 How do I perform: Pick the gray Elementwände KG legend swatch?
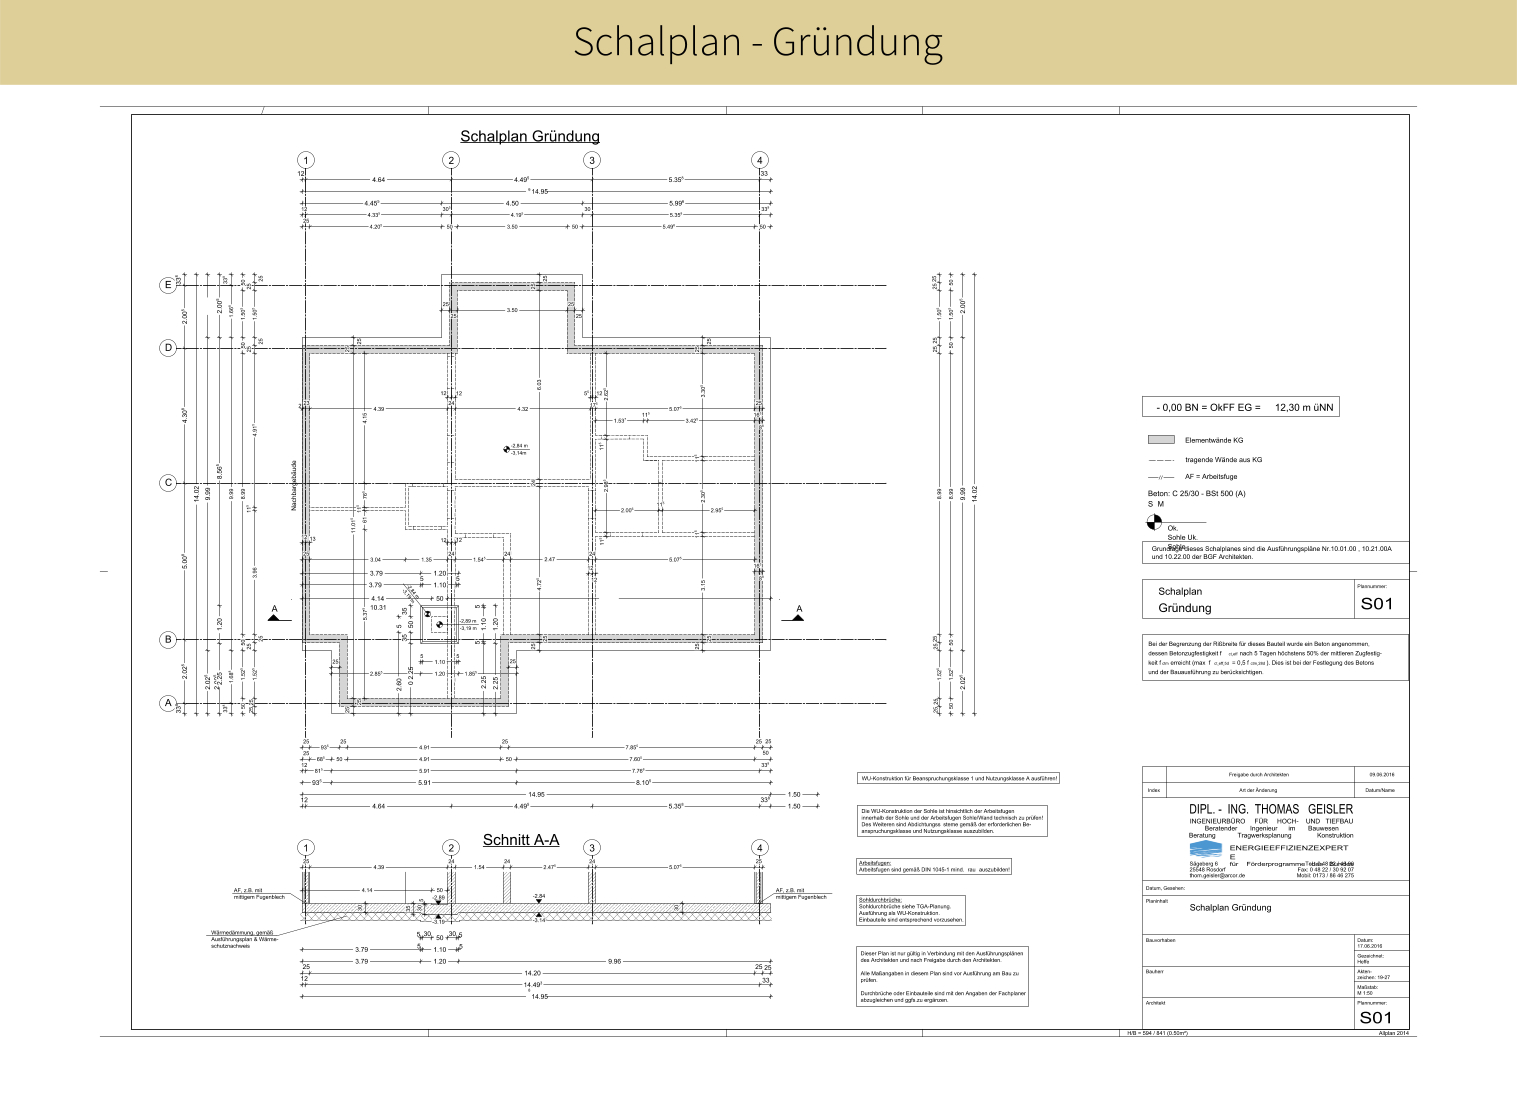coord(1160,440)
